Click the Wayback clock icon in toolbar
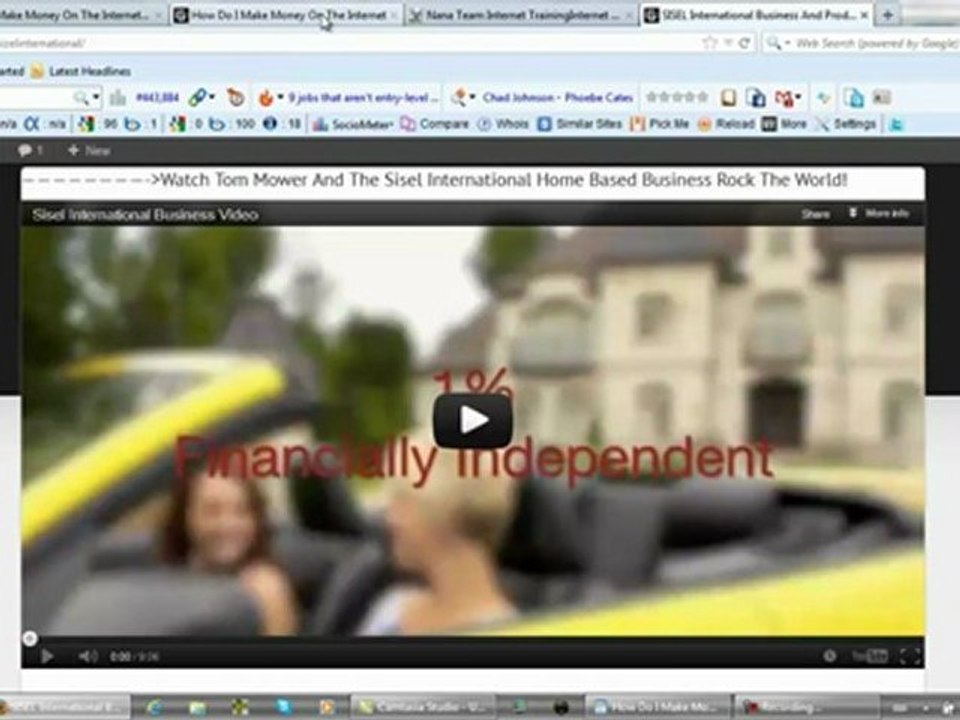 click(235, 97)
